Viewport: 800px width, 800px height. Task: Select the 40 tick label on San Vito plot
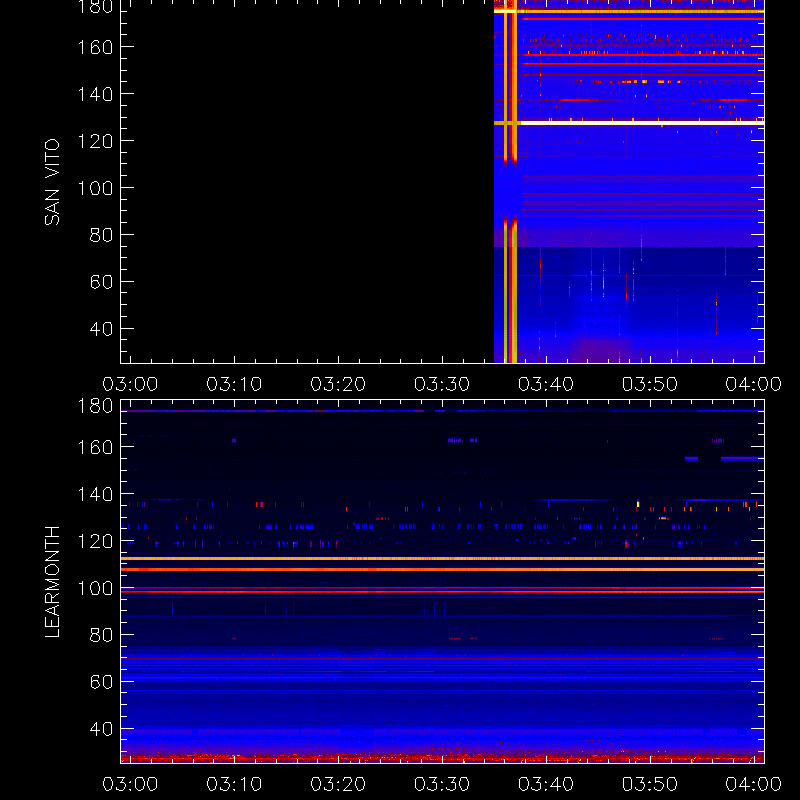tap(101, 329)
